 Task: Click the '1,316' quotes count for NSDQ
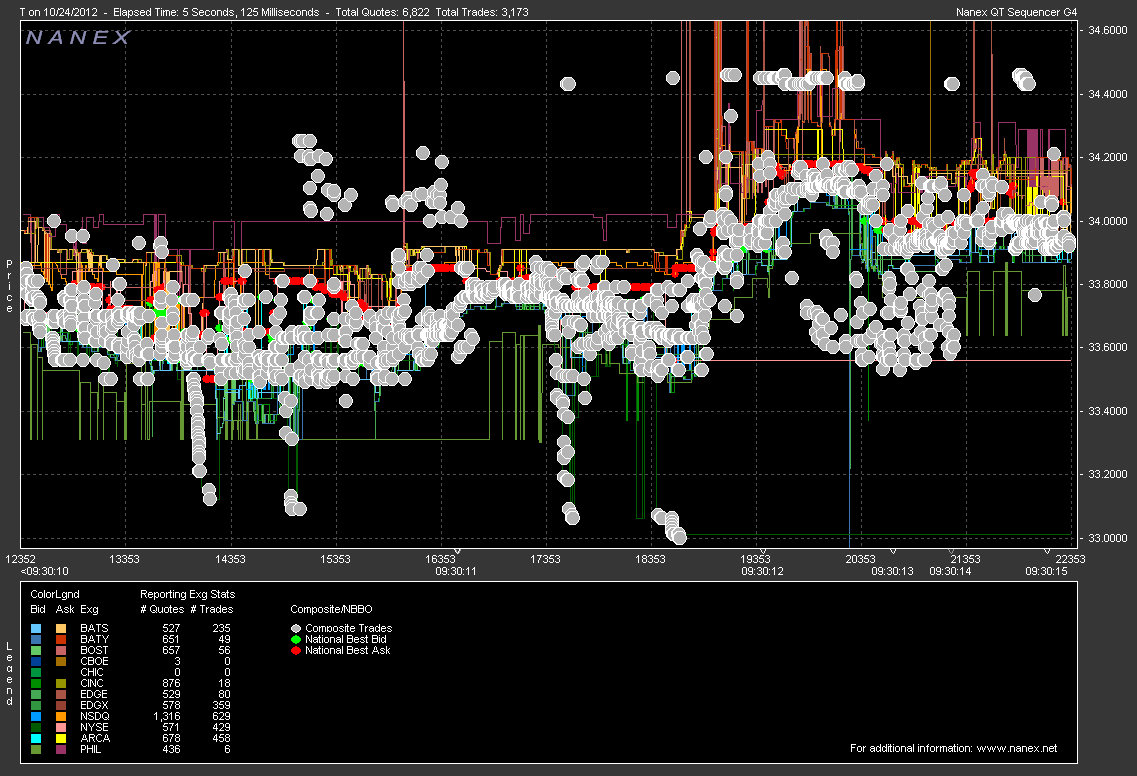[167, 717]
